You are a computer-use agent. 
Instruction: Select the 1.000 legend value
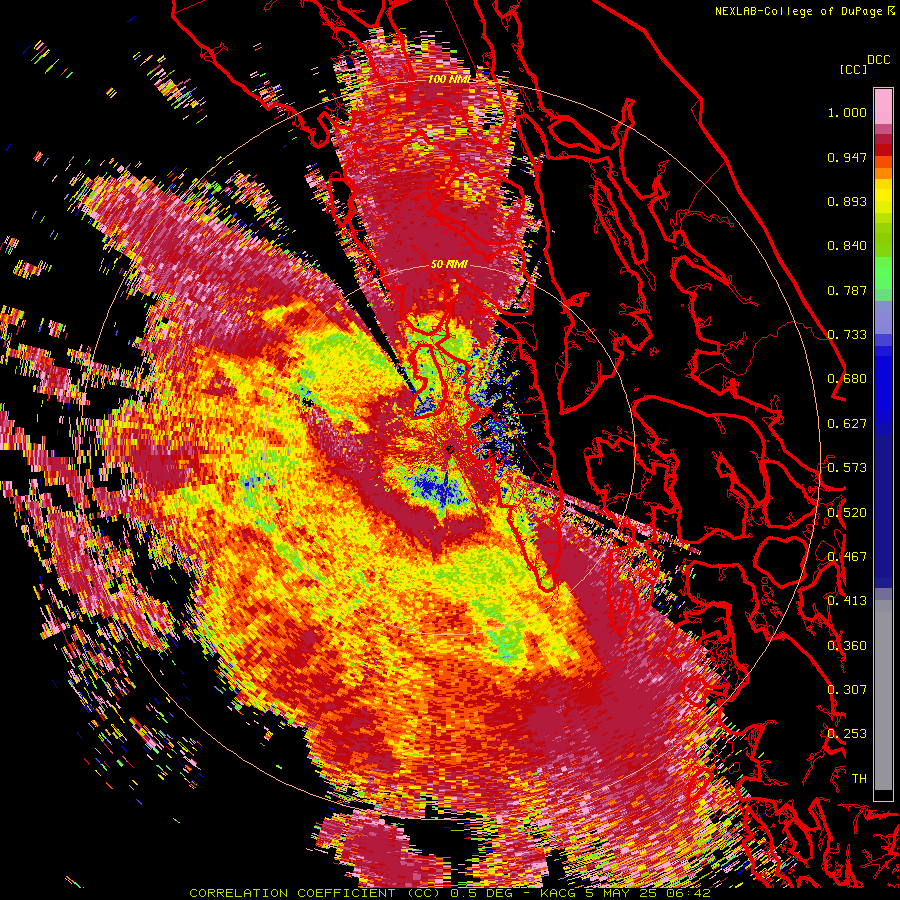[x=847, y=112]
